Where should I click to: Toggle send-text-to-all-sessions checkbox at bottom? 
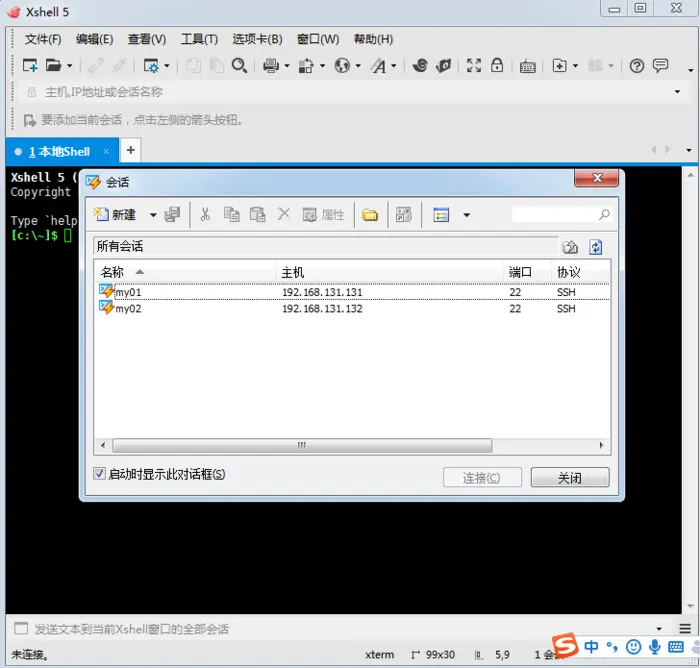coord(21,629)
